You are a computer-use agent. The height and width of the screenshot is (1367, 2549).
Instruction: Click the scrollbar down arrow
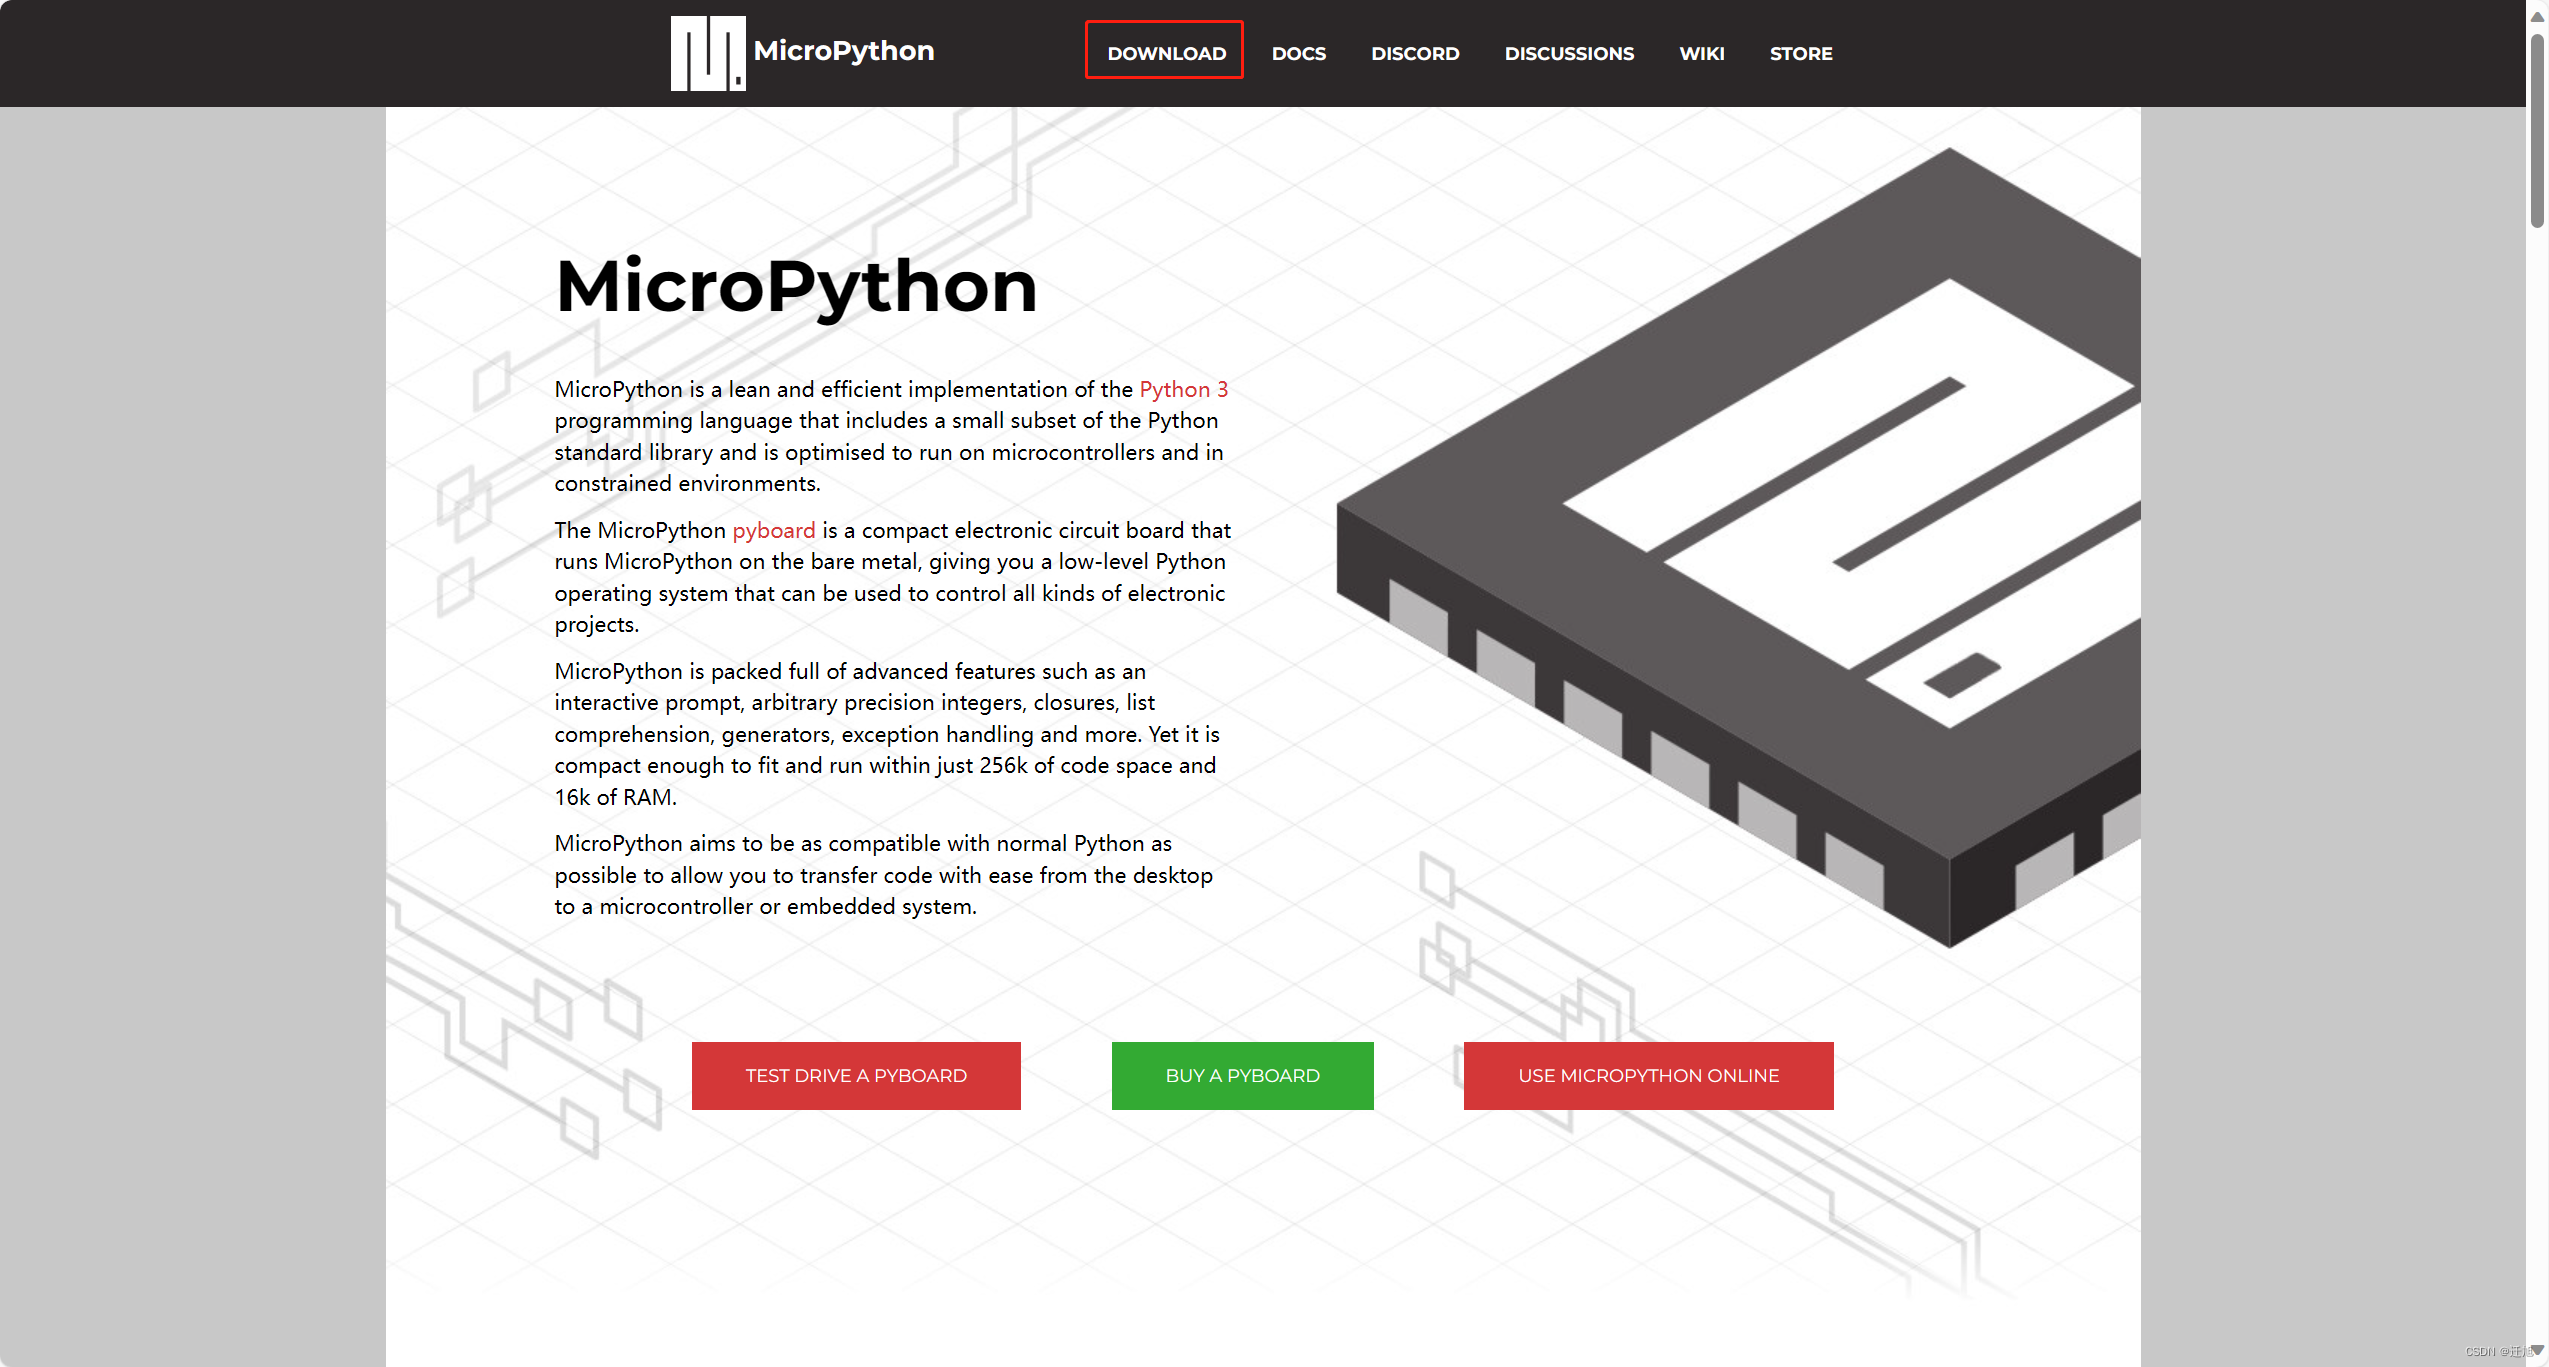pyautogui.click(x=2537, y=1350)
